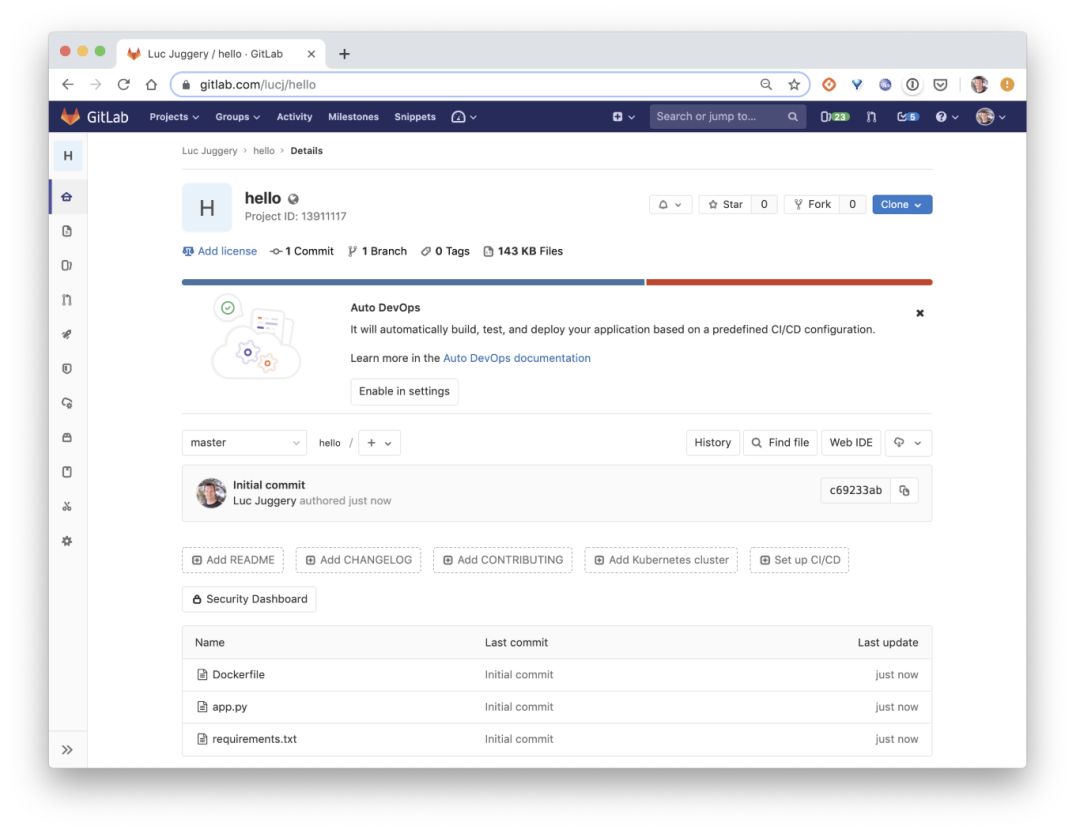Click Luc Juggery breadcrumb link

[x=209, y=151]
